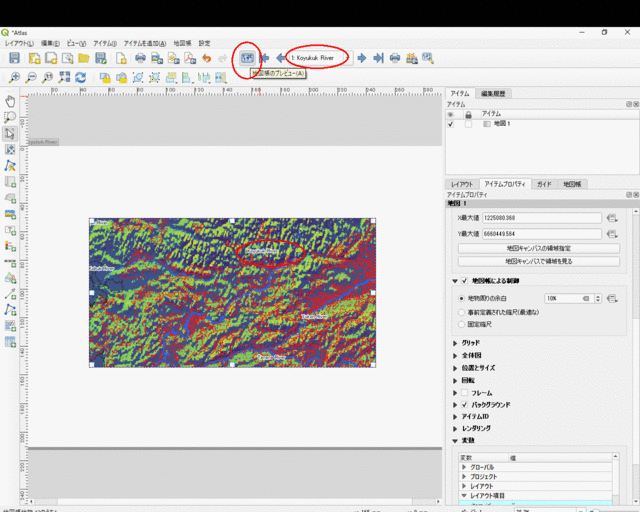Select the Edit nodes tool
The image size is (640, 512).
(x=10, y=165)
